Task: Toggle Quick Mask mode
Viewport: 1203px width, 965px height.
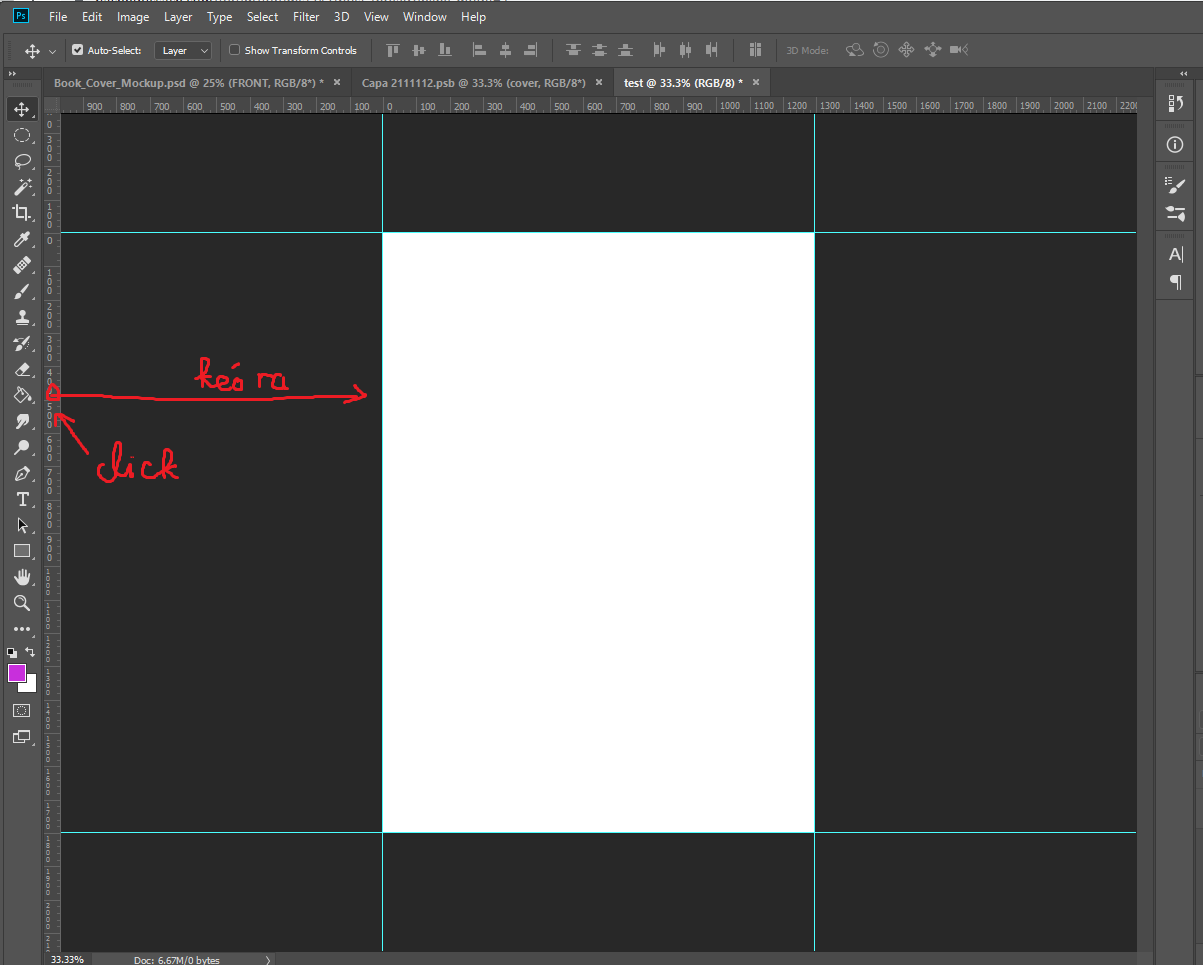Action: (21, 710)
